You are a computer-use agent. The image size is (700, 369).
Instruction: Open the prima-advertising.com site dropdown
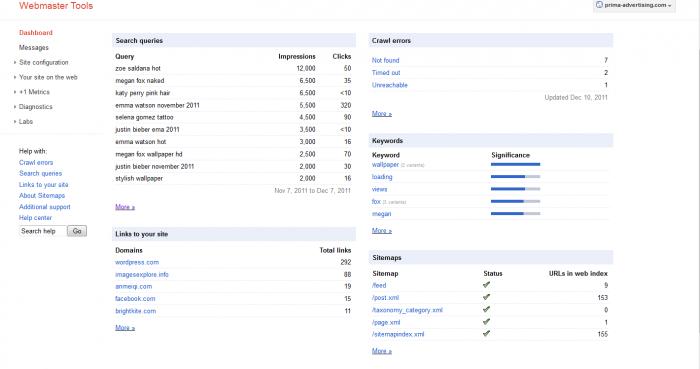tap(634, 5)
